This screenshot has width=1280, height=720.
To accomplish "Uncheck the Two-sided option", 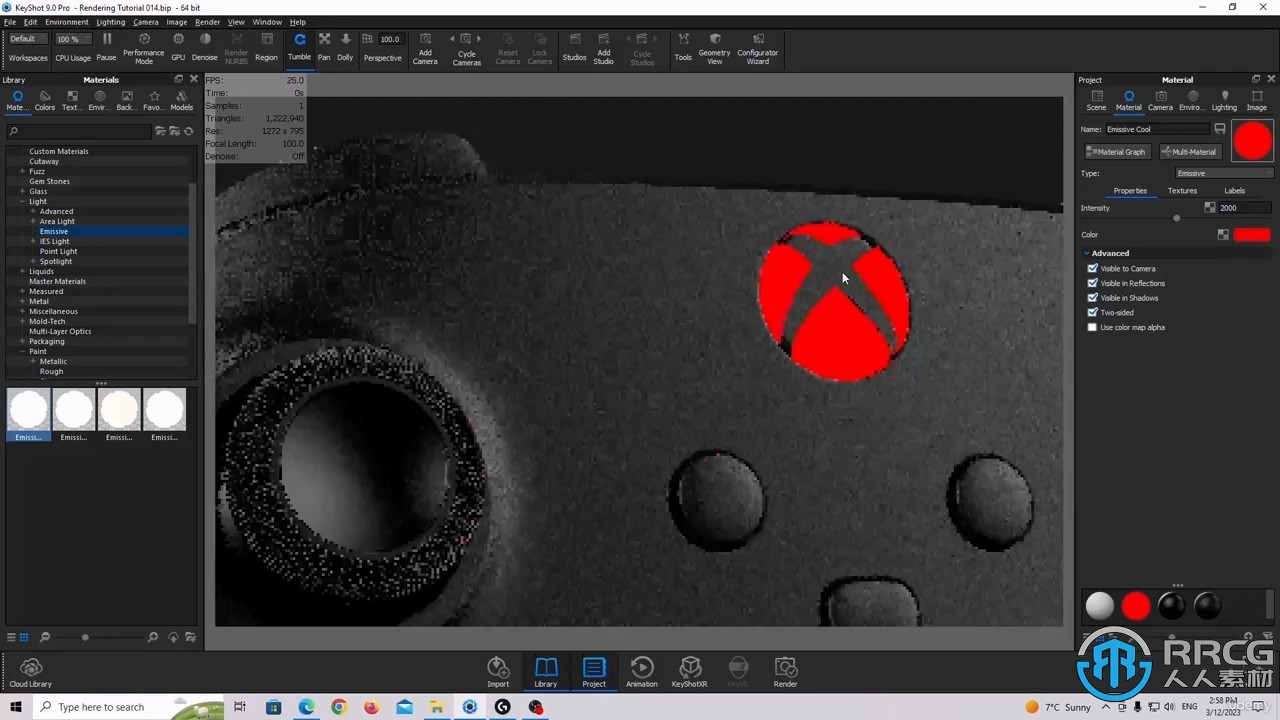I will click(1092, 312).
